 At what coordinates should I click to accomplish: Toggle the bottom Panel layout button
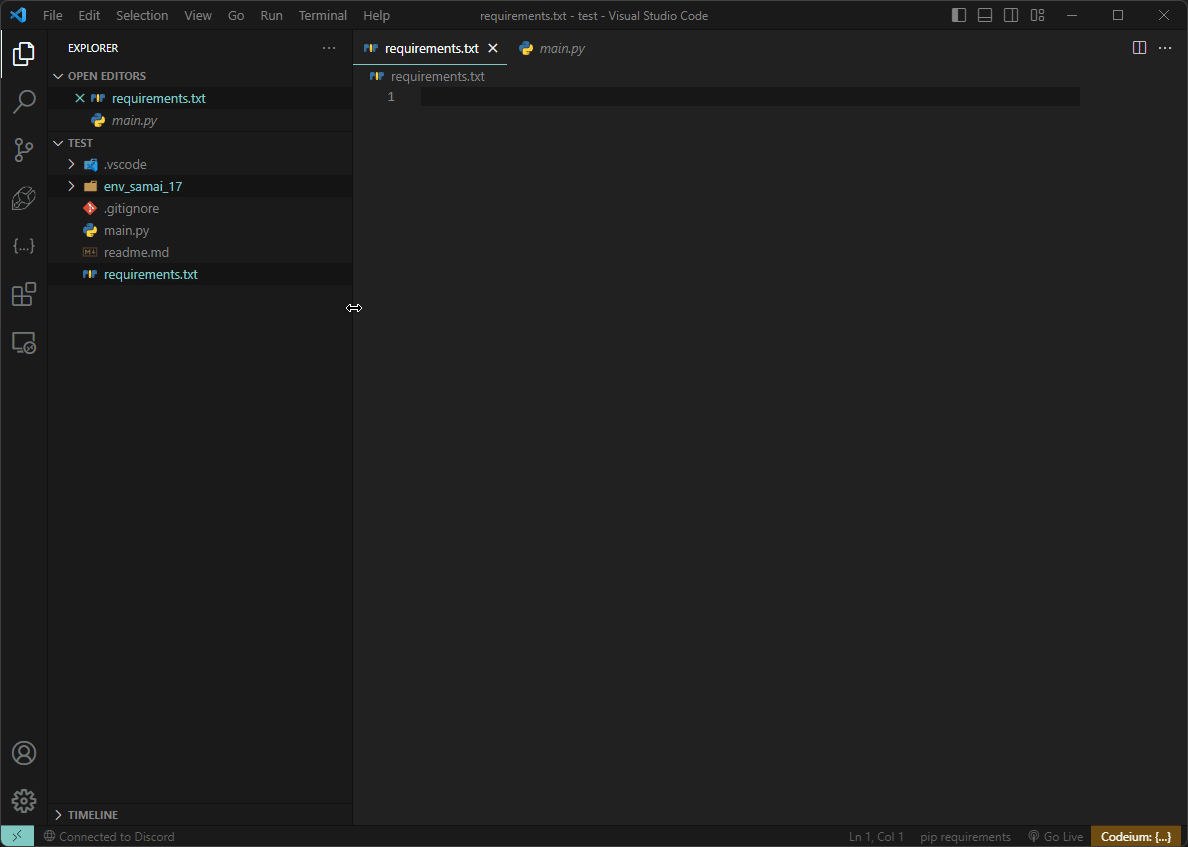pos(985,15)
